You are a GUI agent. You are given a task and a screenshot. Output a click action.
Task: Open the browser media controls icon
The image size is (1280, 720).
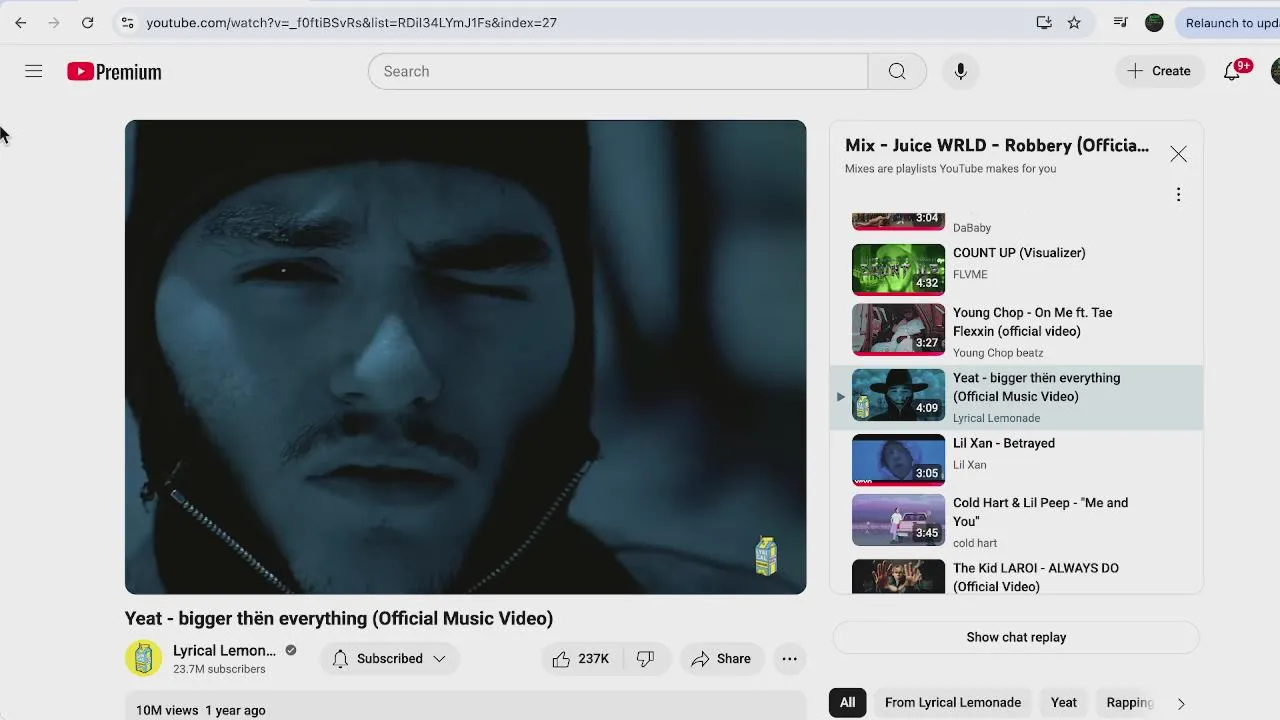pos(1120,22)
